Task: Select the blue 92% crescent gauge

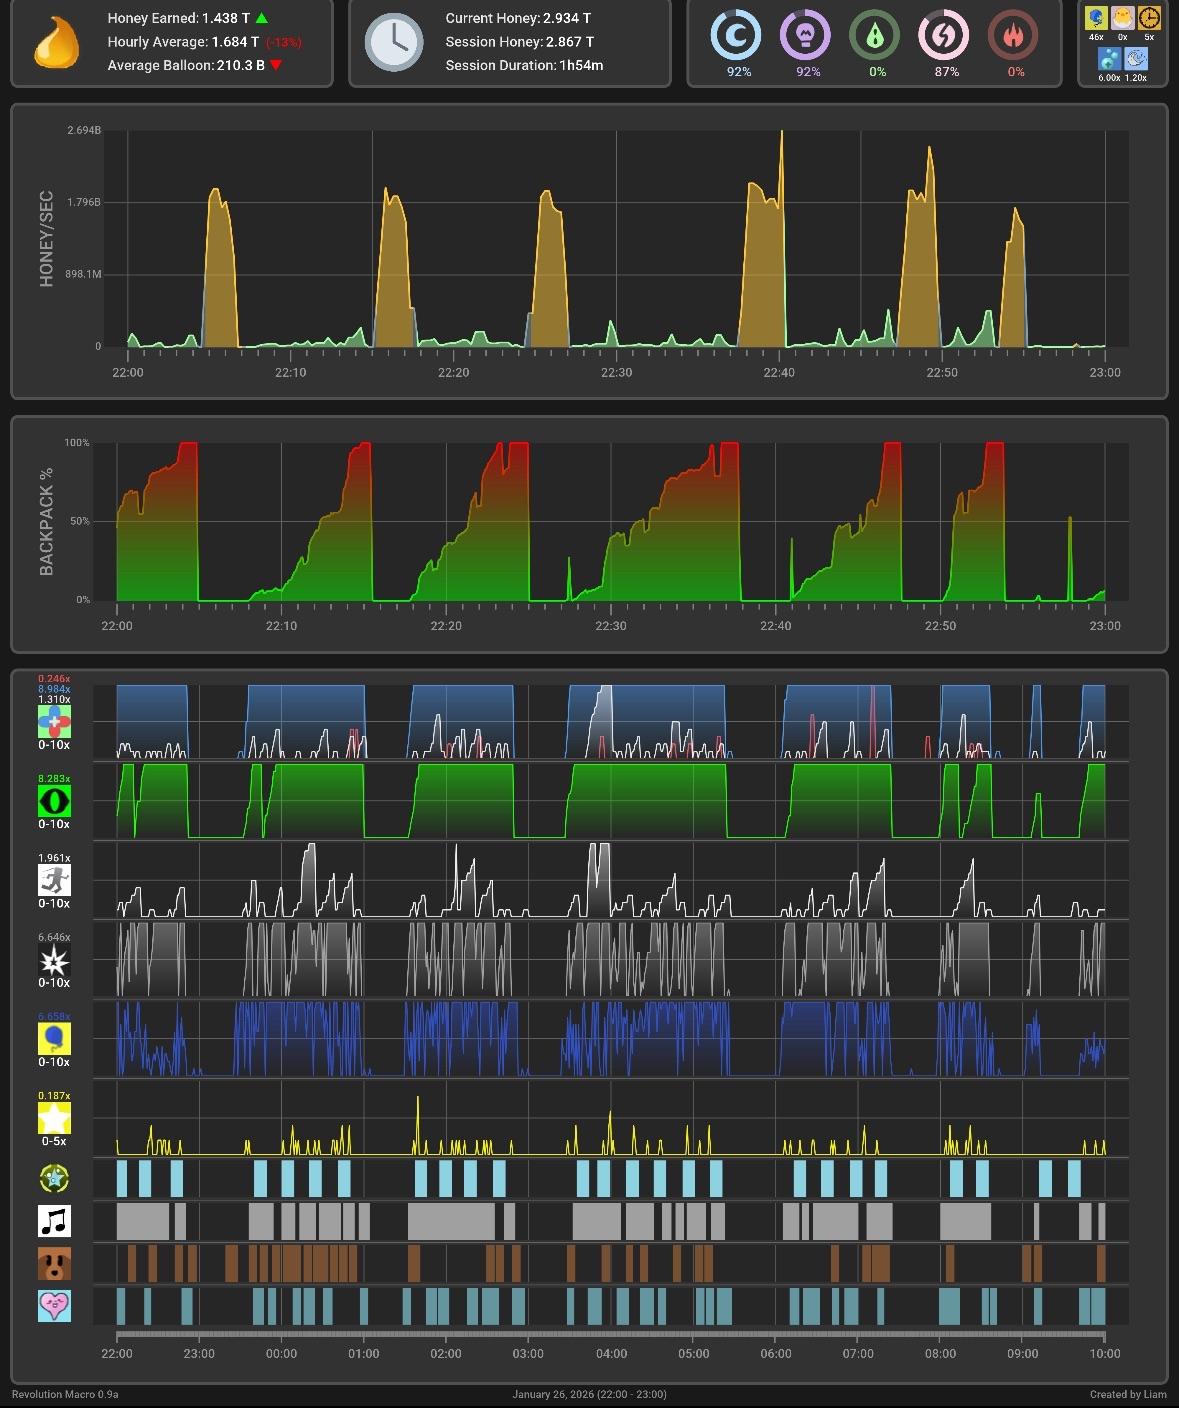Action: click(x=738, y=36)
